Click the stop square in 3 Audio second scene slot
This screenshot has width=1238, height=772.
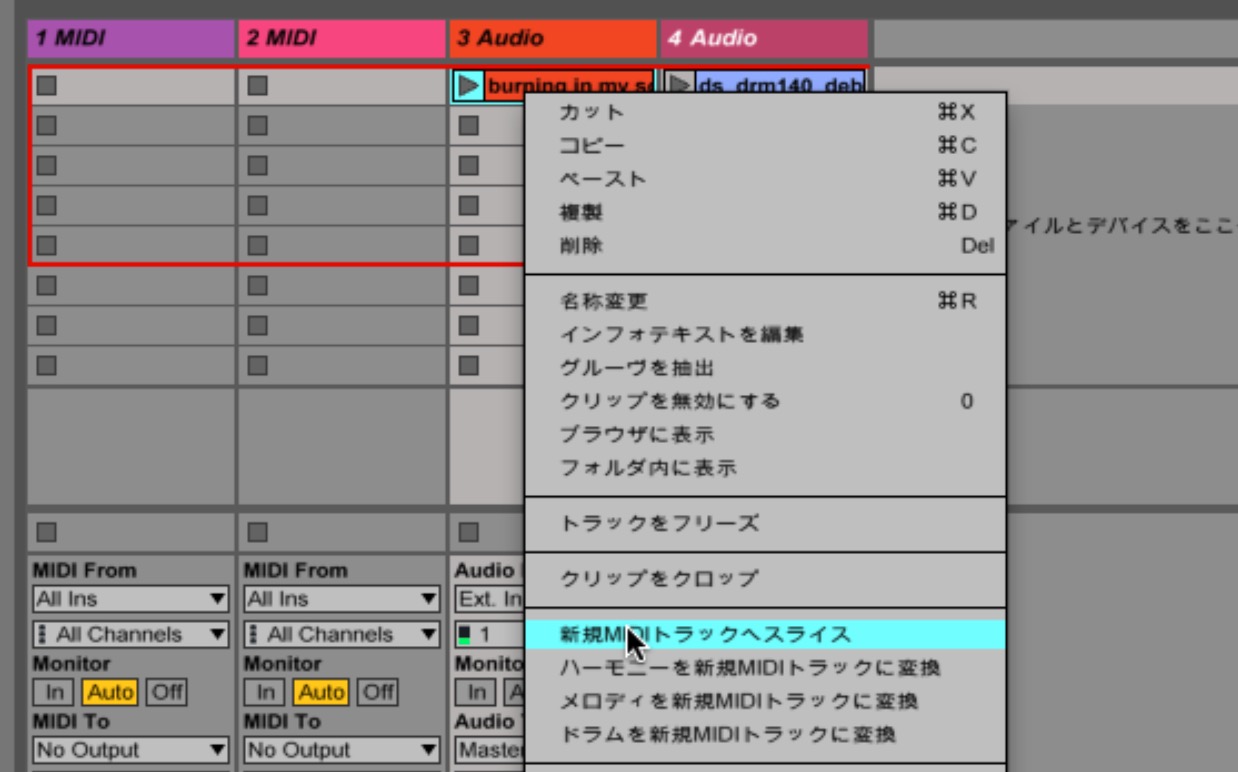tap(469, 126)
